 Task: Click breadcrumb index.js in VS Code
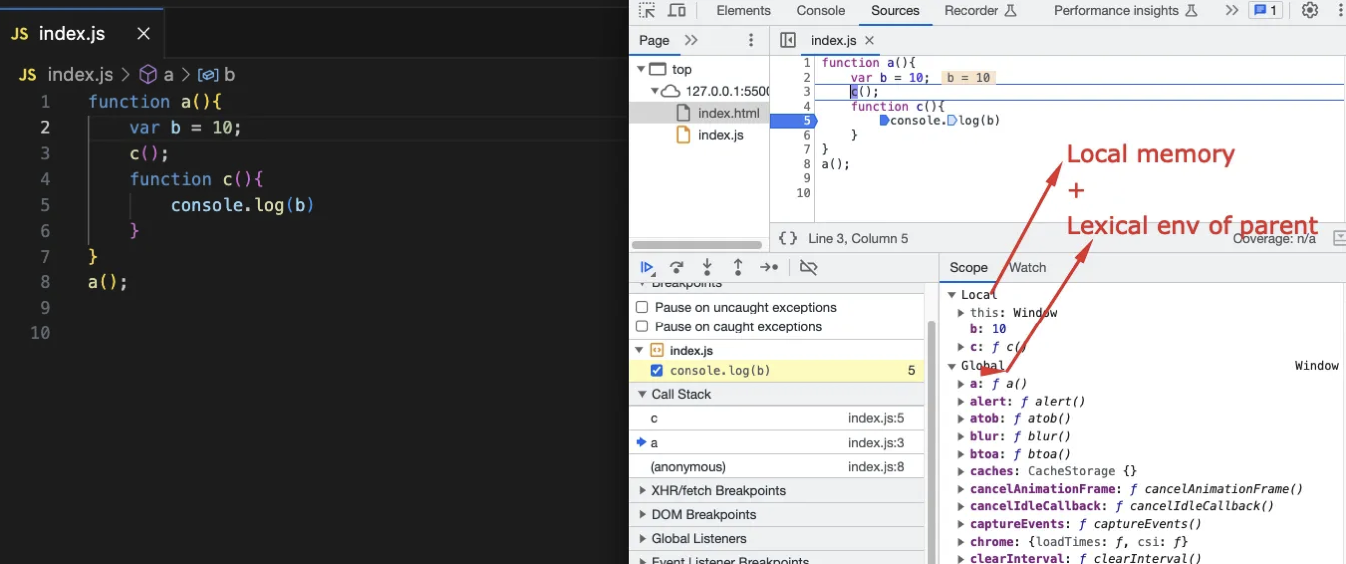pos(66,74)
